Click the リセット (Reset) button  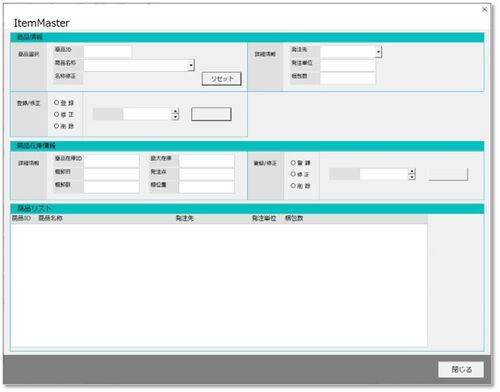[222, 79]
